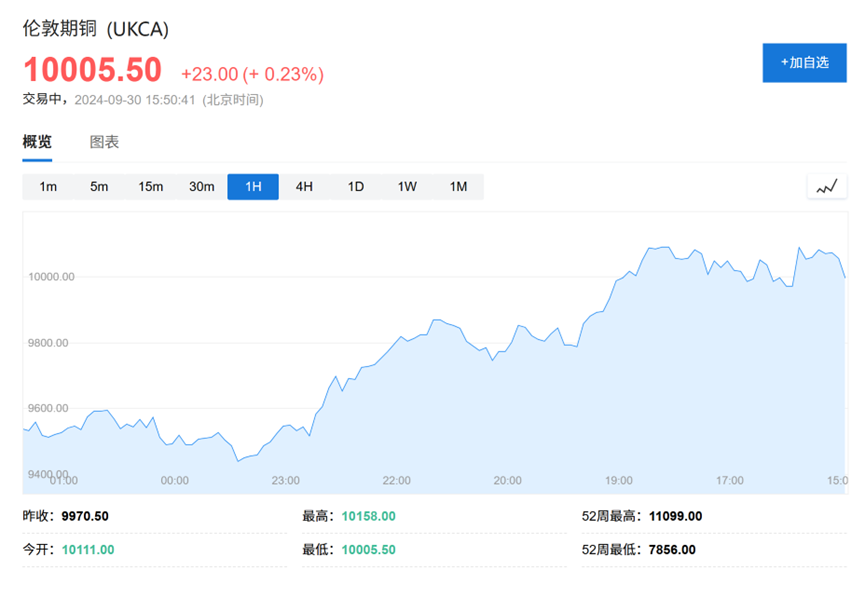Screen dimensions: 865x598
Task: Choose the 5m interval
Action: pos(99,186)
